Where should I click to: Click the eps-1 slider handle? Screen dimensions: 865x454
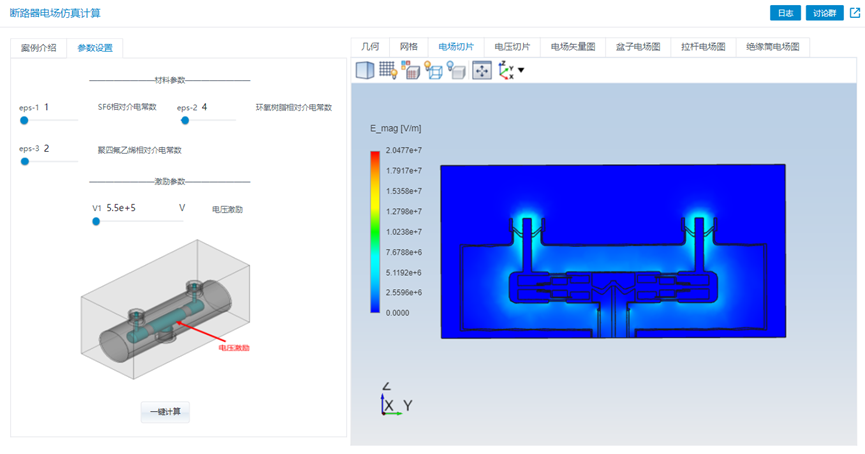coord(24,120)
